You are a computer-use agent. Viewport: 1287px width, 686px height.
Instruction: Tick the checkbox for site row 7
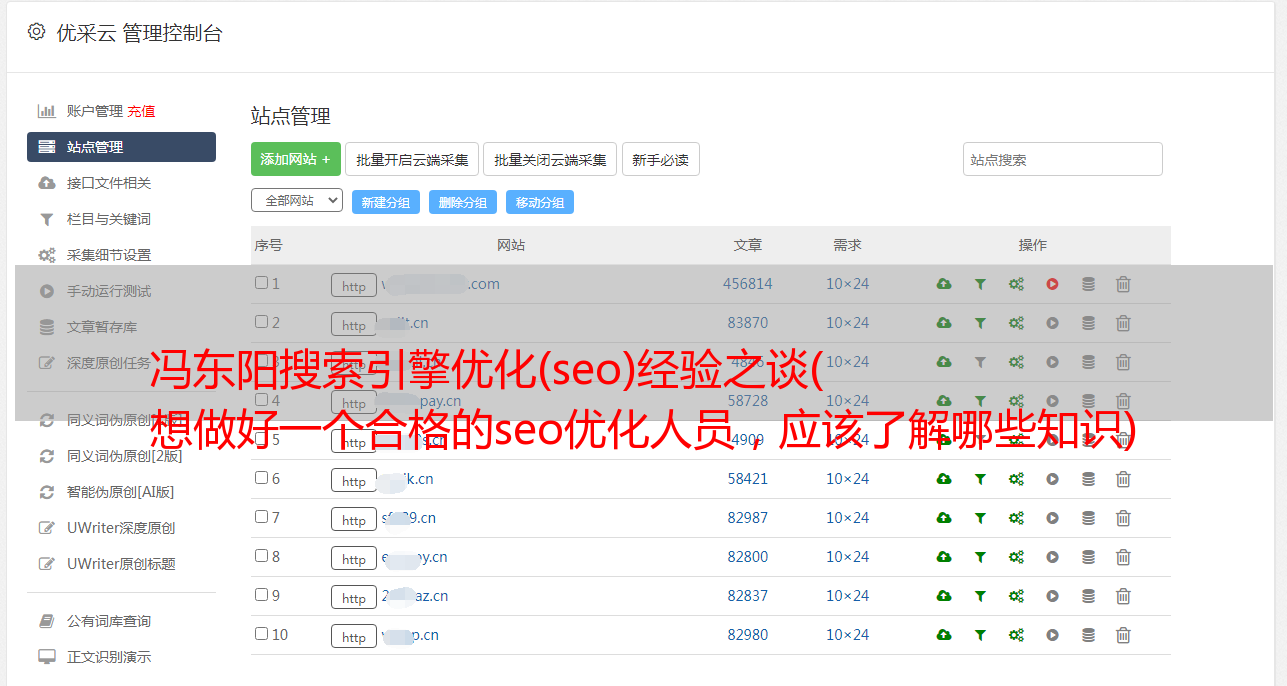[261, 517]
